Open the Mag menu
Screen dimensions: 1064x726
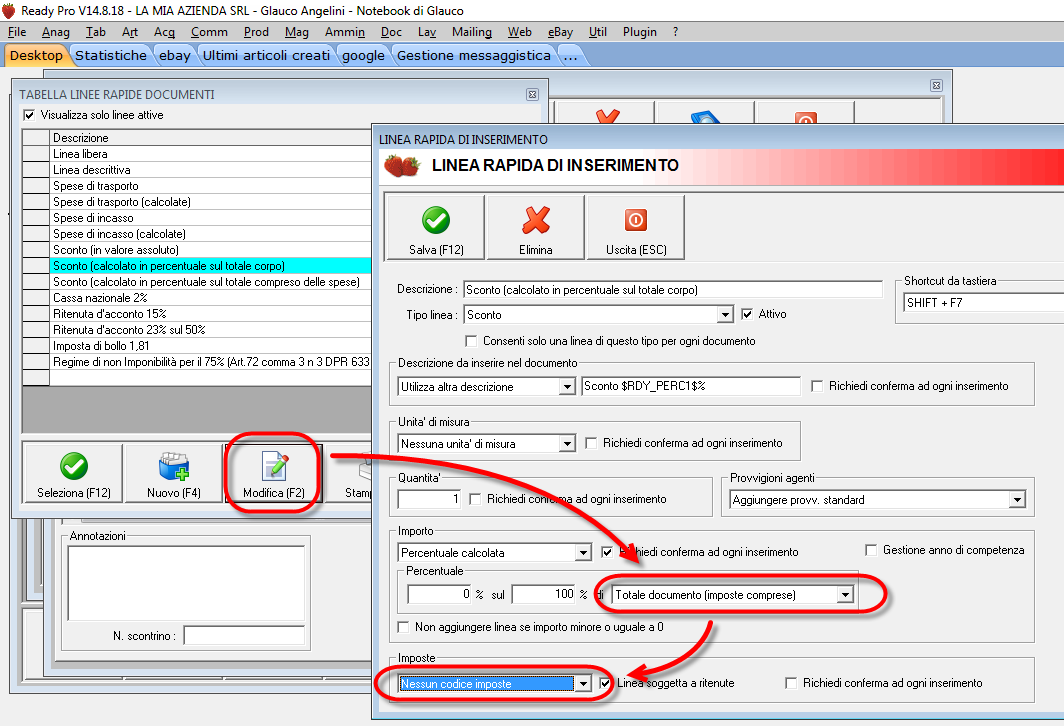coord(297,32)
